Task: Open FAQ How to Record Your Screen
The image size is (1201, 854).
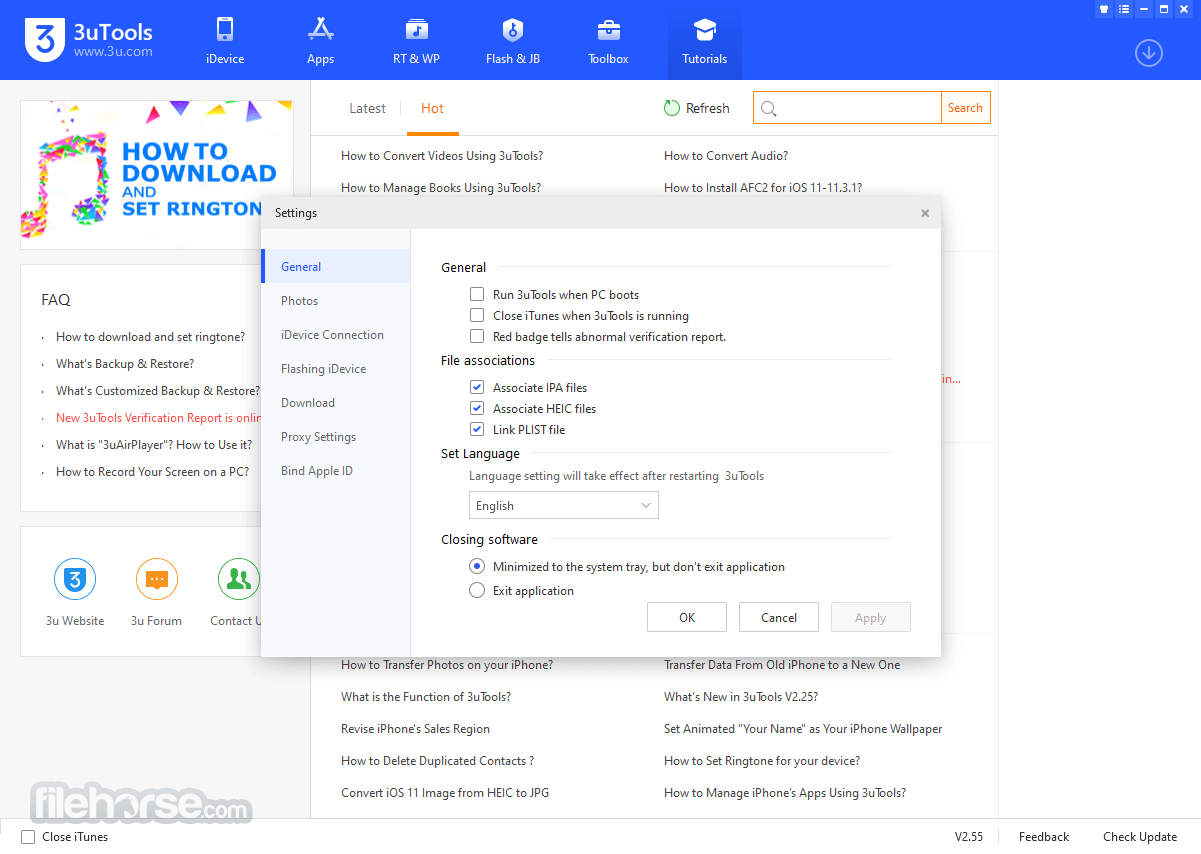Action: [153, 472]
